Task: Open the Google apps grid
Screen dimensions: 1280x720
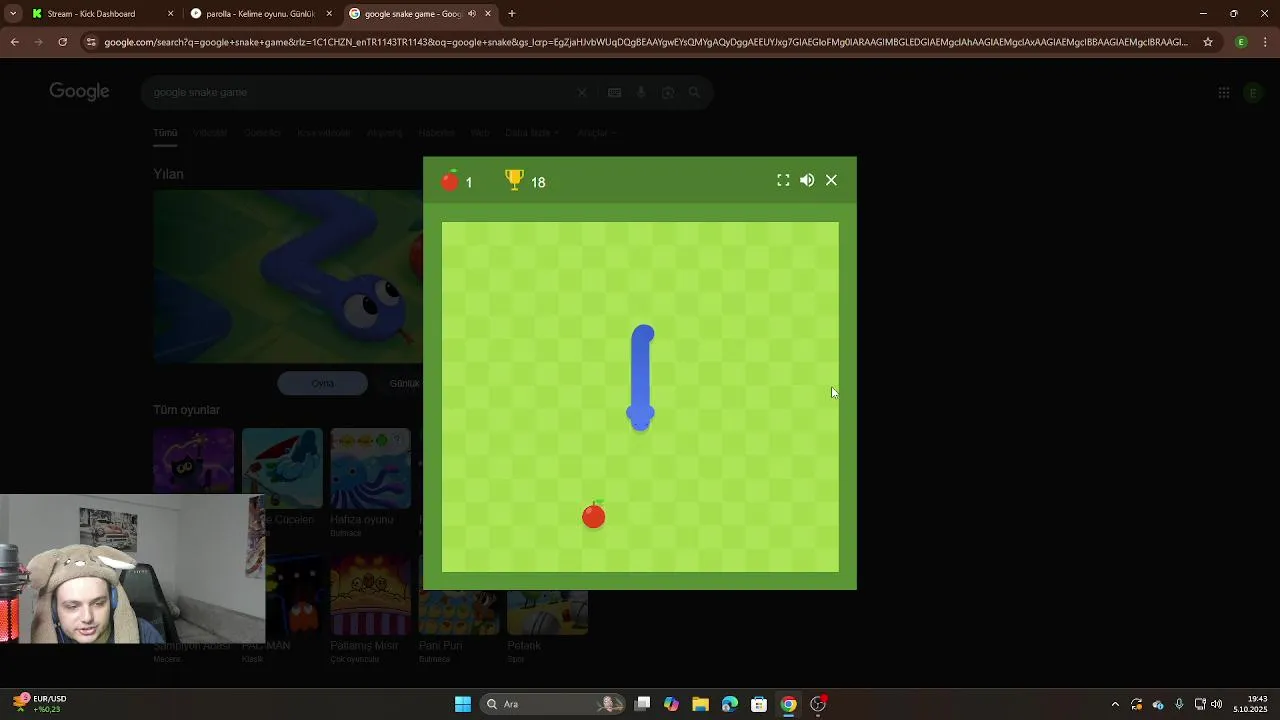Action: 1224,93
